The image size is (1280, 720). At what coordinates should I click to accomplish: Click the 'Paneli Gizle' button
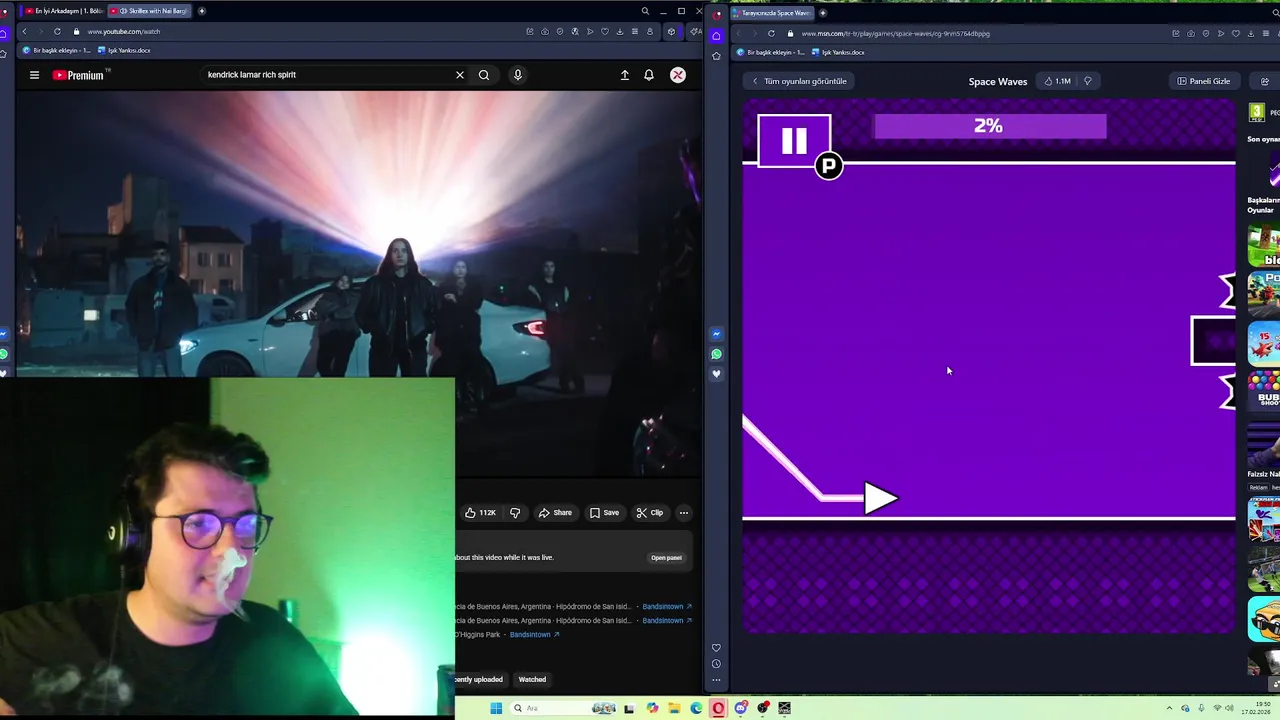click(1204, 81)
